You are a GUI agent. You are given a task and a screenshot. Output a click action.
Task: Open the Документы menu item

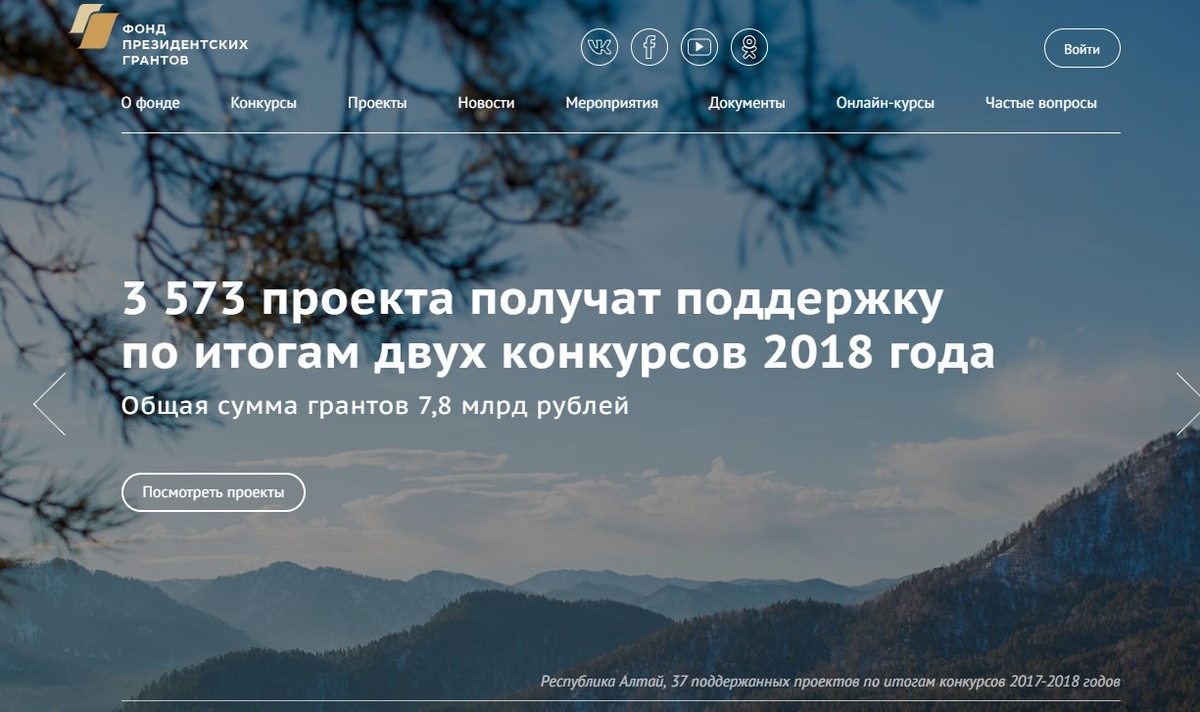click(x=746, y=103)
